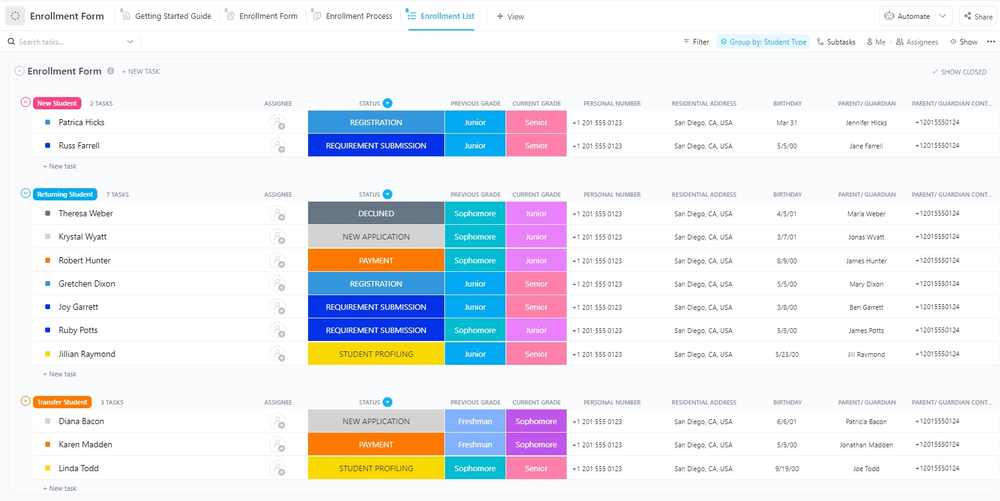The height and width of the screenshot is (501, 1000).
Task: Open the Subtasks view option
Action: 821,42
